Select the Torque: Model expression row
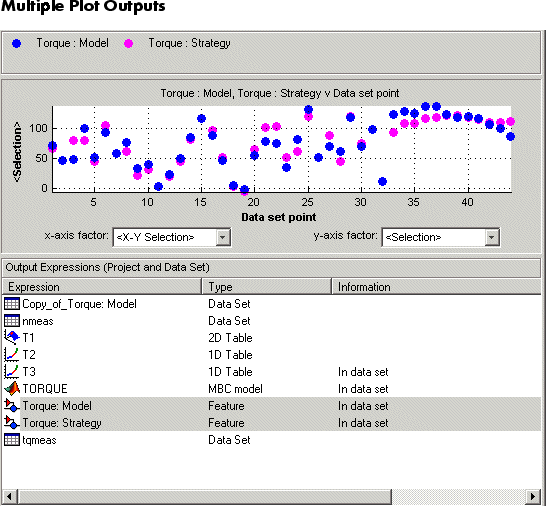This screenshot has width=546, height=506. 272,406
